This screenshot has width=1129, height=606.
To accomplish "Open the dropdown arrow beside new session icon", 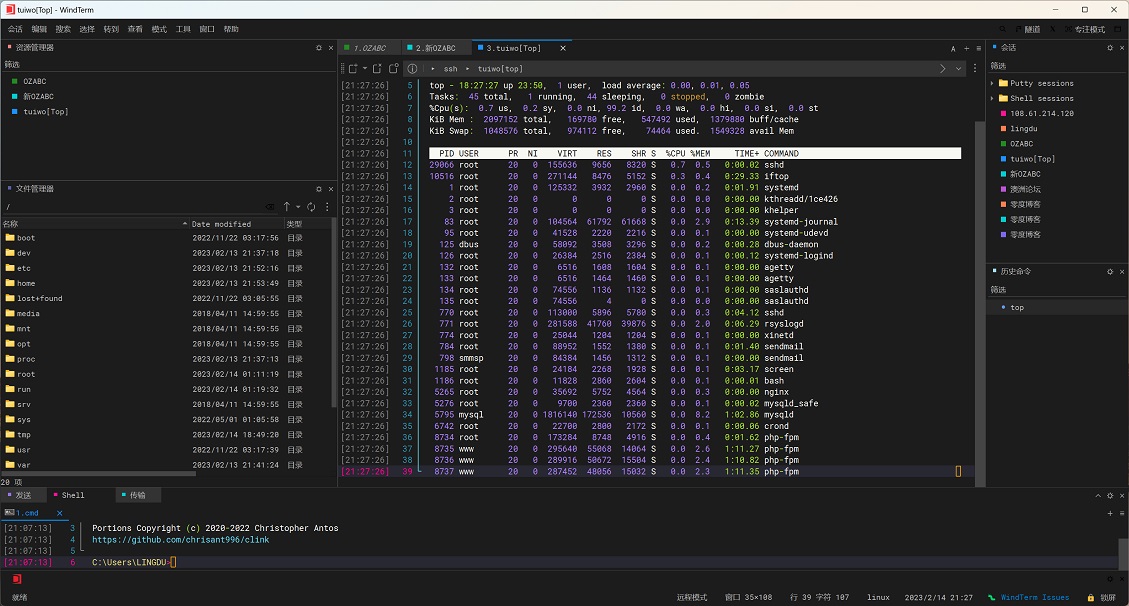I will (x=365, y=68).
